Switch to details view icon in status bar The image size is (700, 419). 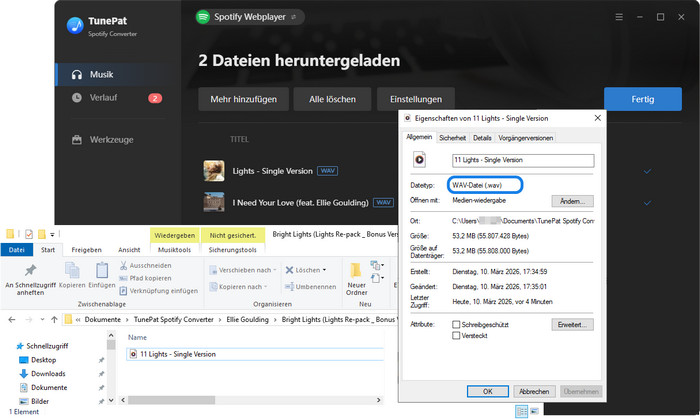coord(521,411)
